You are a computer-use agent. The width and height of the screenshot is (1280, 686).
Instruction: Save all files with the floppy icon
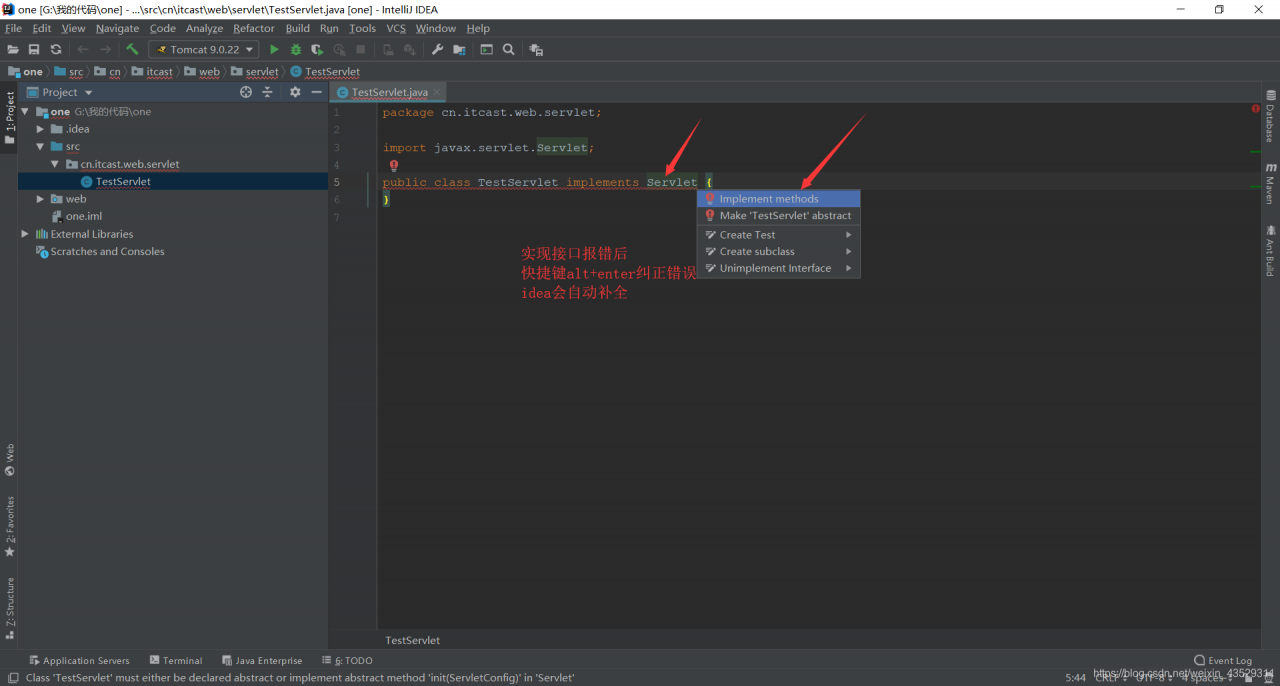pos(34,49)
